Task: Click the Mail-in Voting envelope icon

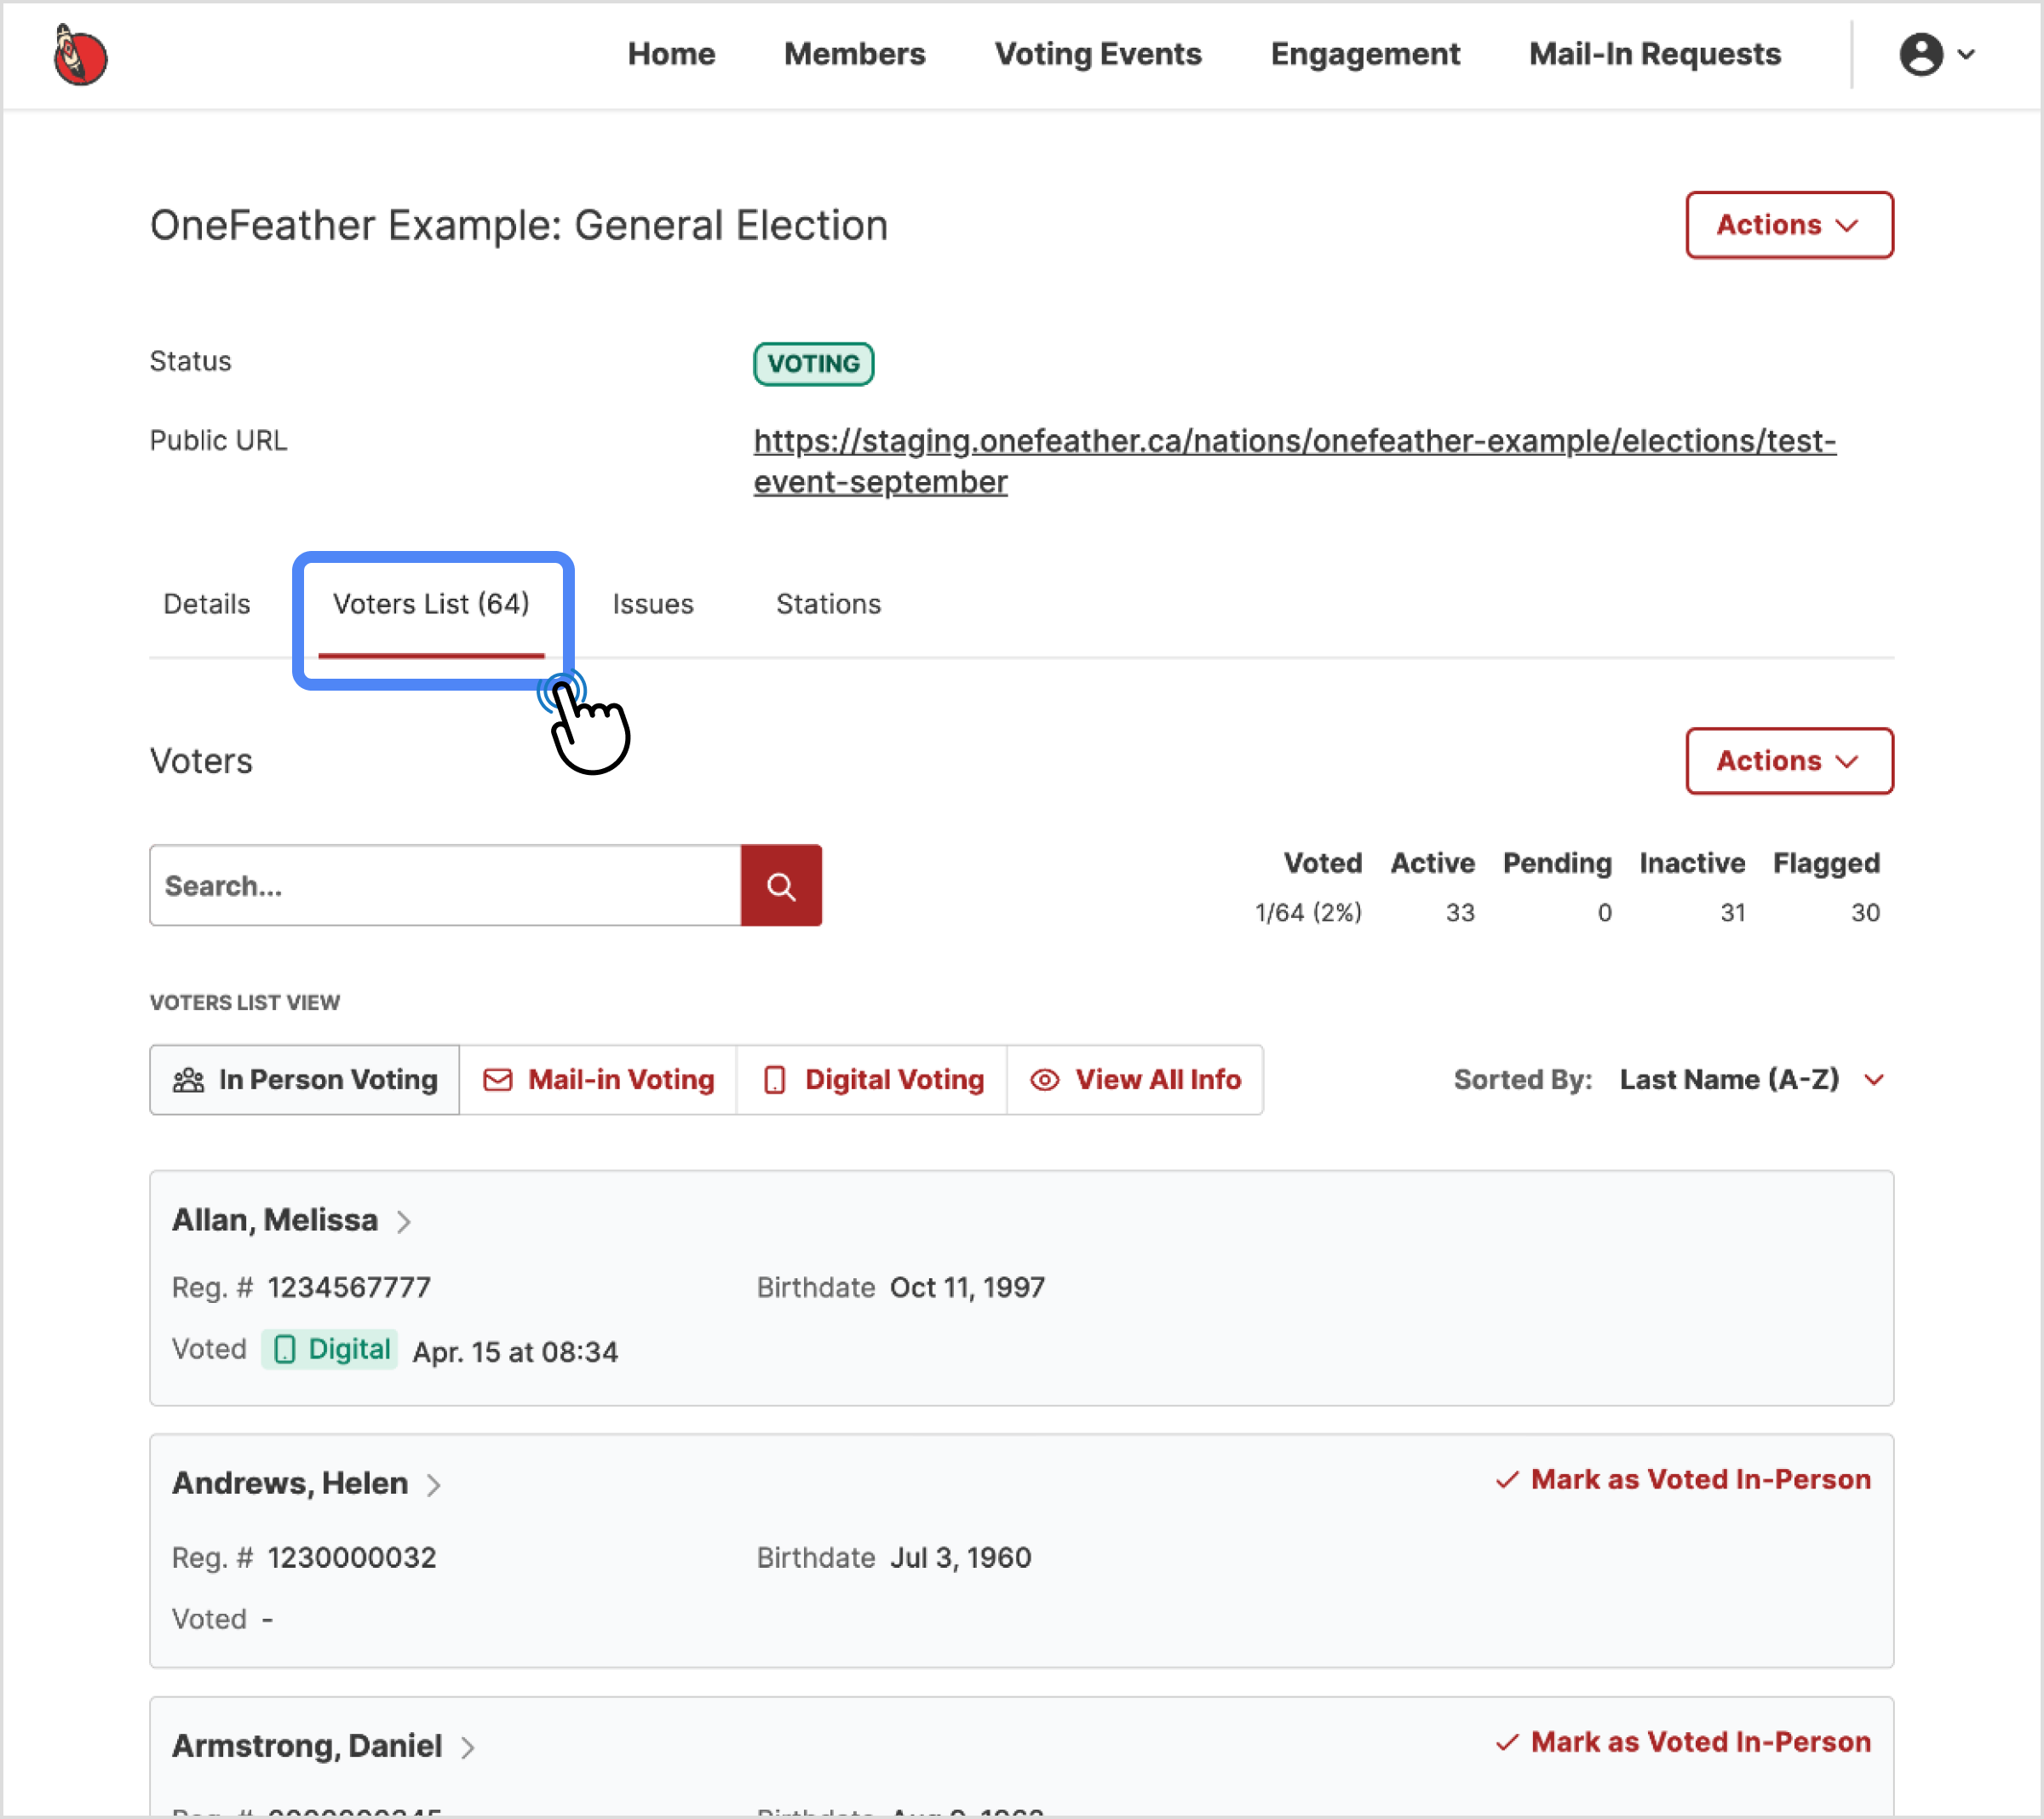Action: click(x=497, y=1080)
